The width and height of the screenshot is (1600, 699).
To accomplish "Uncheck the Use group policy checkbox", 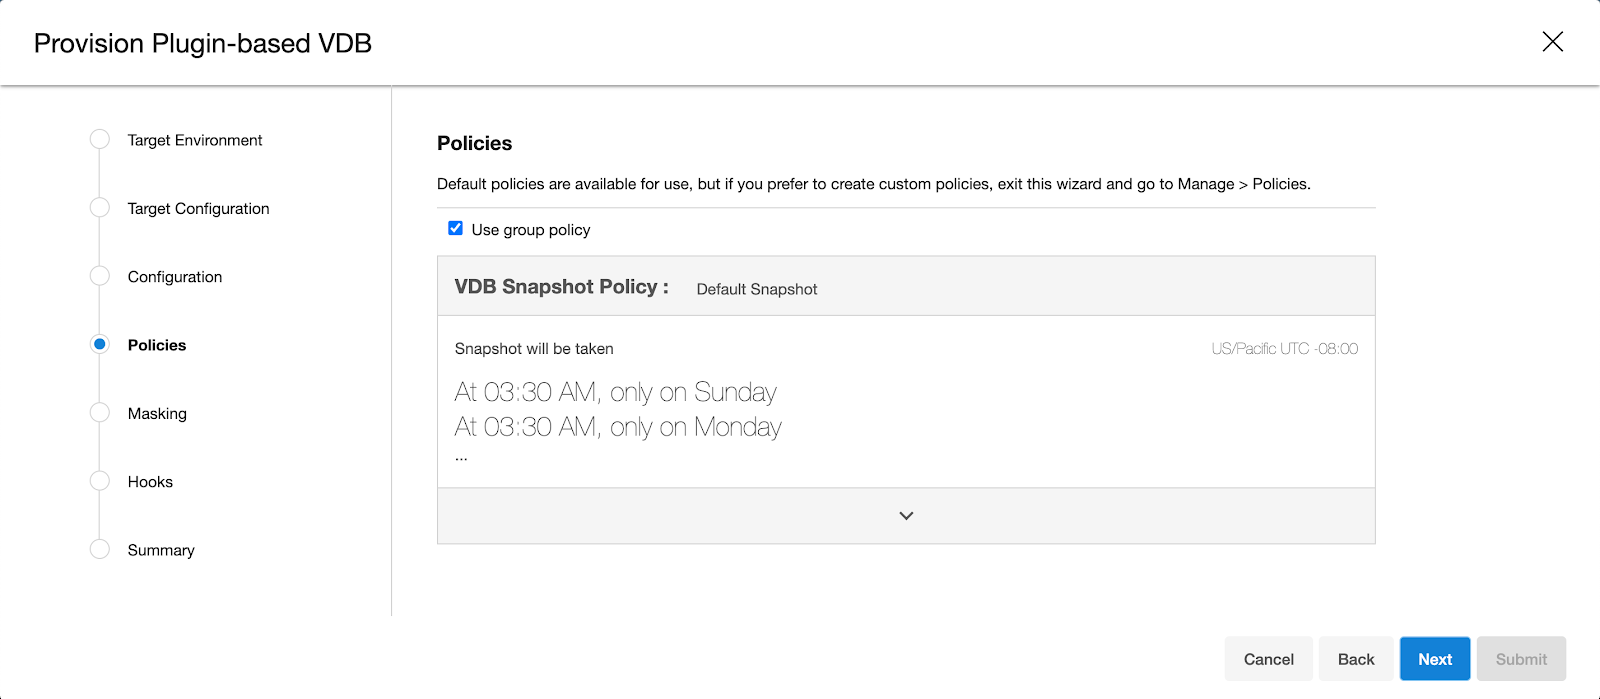I will click(x=455, y=229).
